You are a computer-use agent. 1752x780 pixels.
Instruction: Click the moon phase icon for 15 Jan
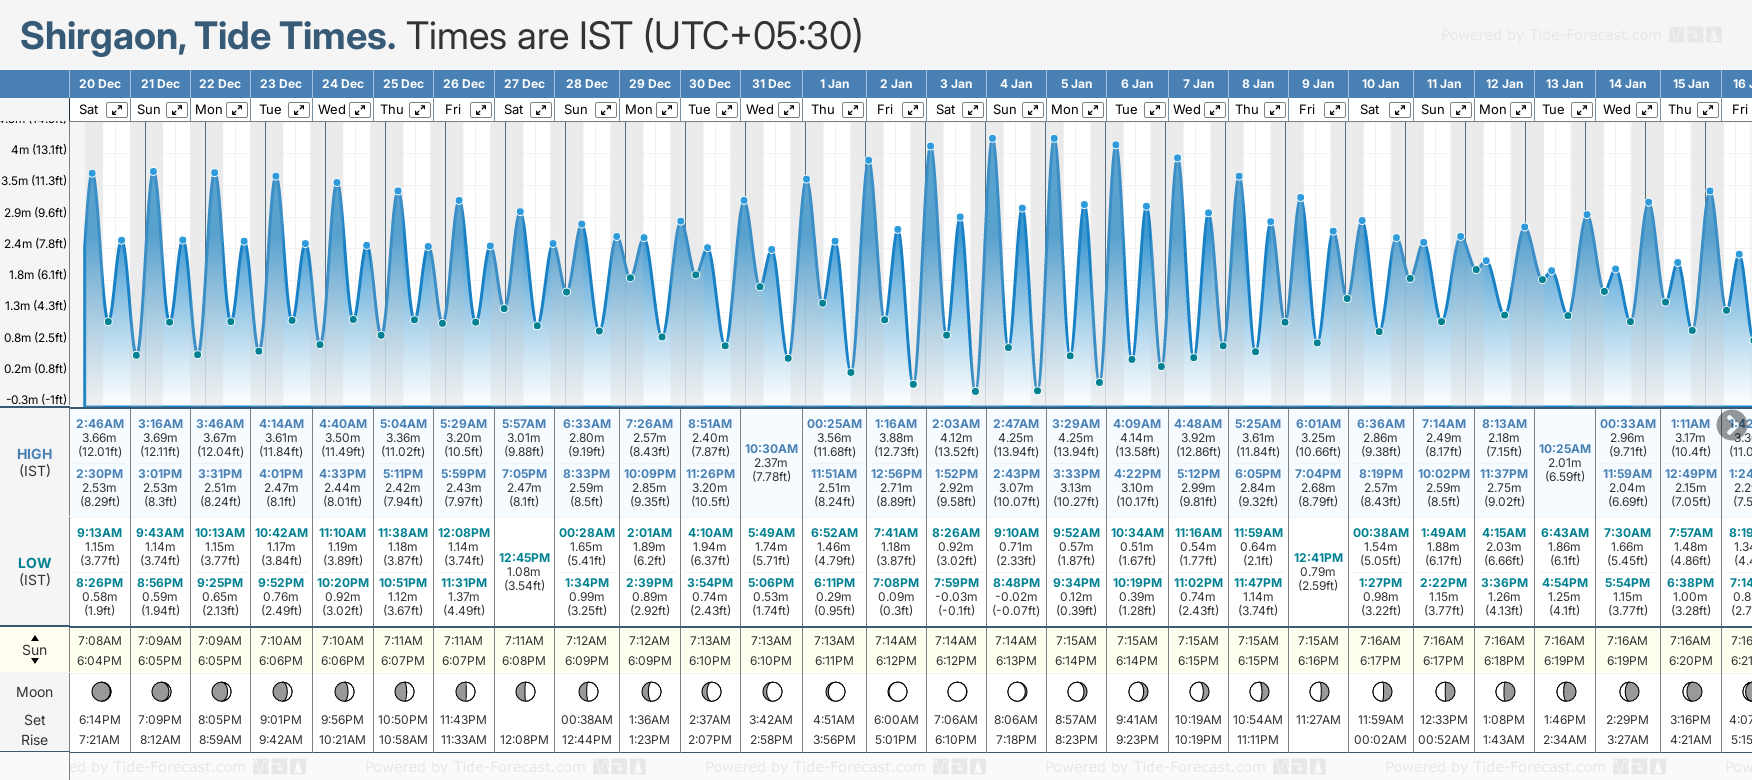coord(1691,691)
